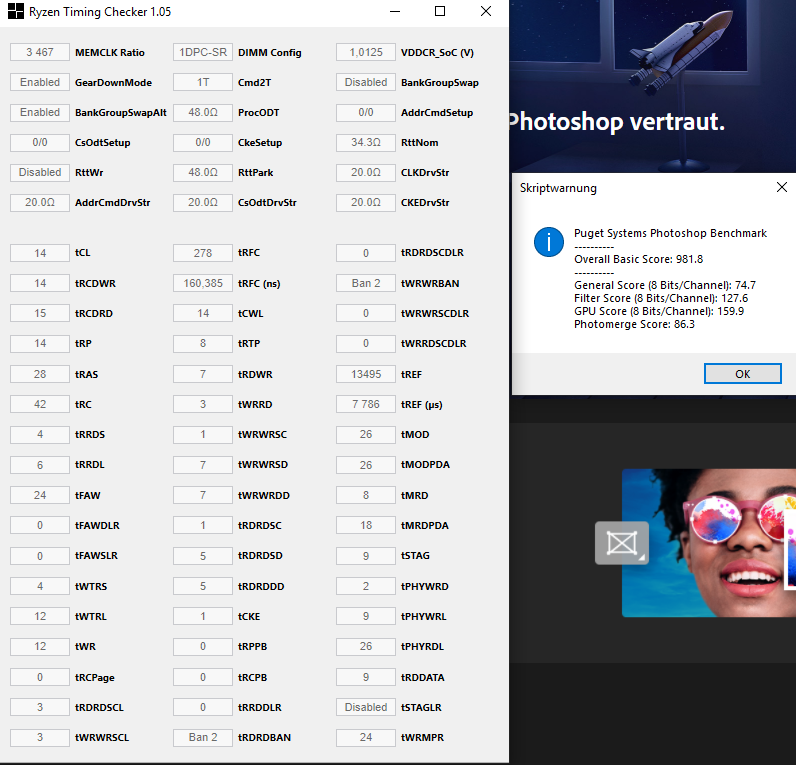Click the tRP value 14
The height and width of the screenshot is (765, 796).
click(x=40, y=343)
